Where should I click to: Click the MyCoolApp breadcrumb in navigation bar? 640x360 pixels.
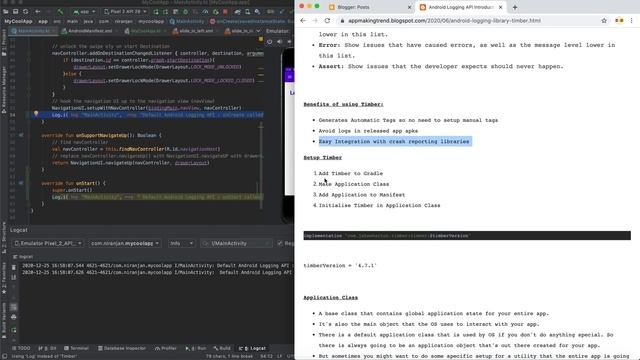[18, 21]
